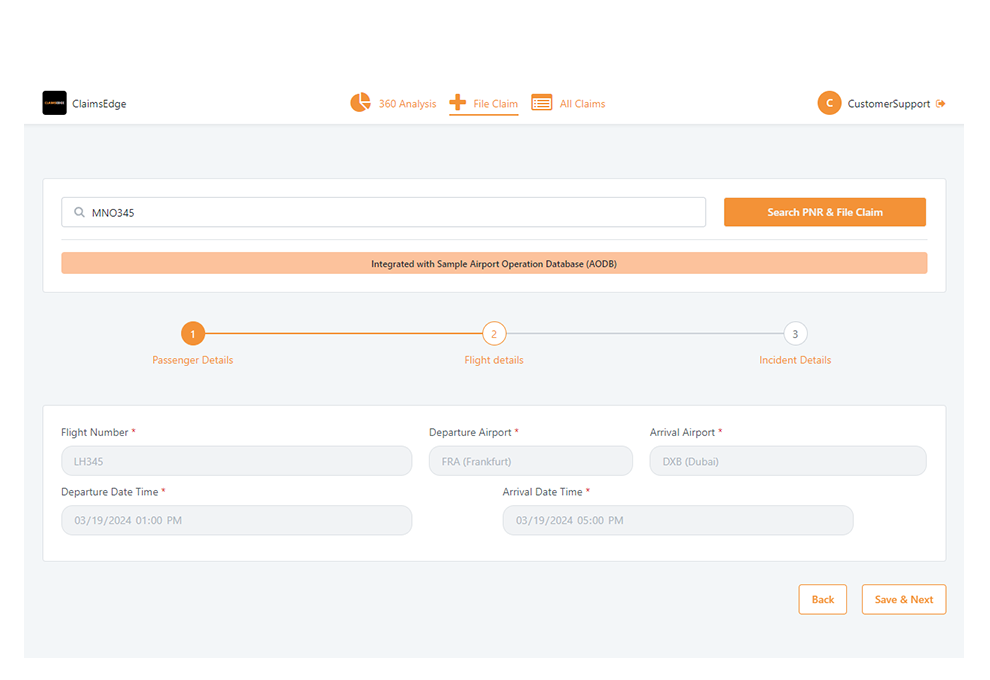990x680 pixels.
Task: Click the magnifier icon in search box
Action: pyautogui.click(x=79, y=212)
